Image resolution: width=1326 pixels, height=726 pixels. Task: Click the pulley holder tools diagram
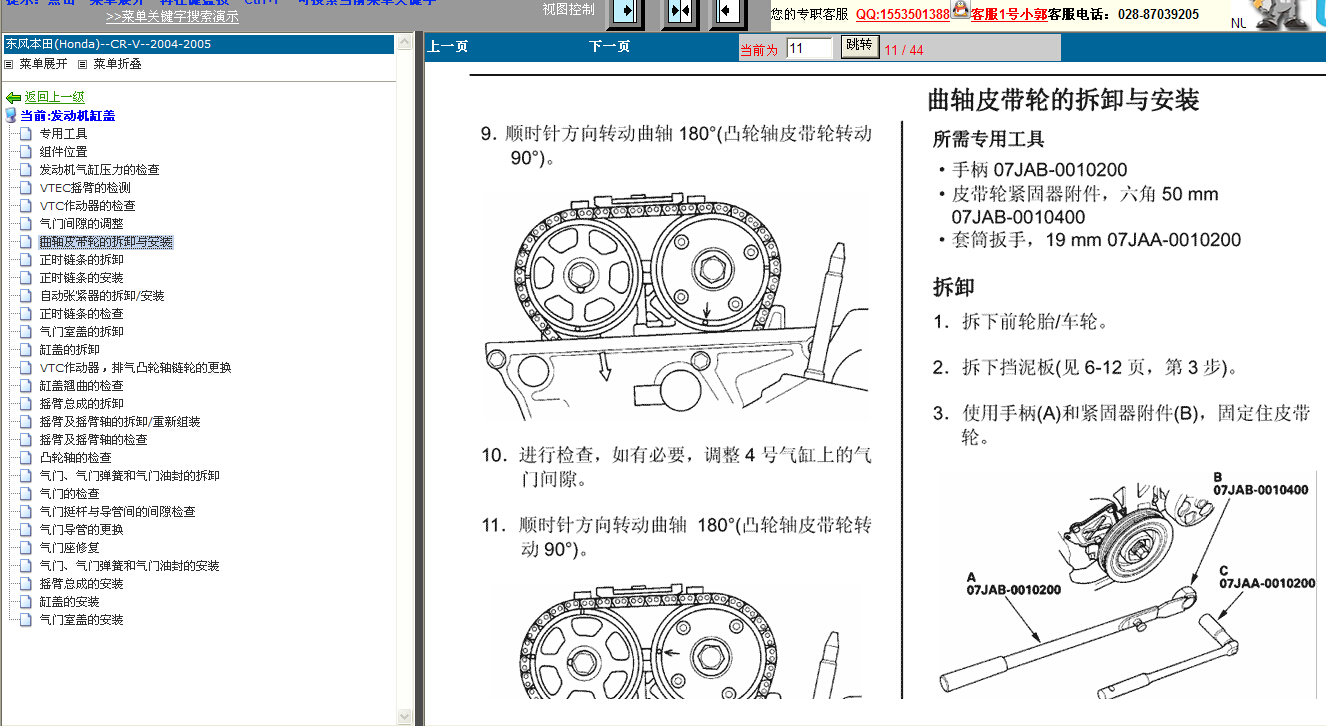(1128, 584)
